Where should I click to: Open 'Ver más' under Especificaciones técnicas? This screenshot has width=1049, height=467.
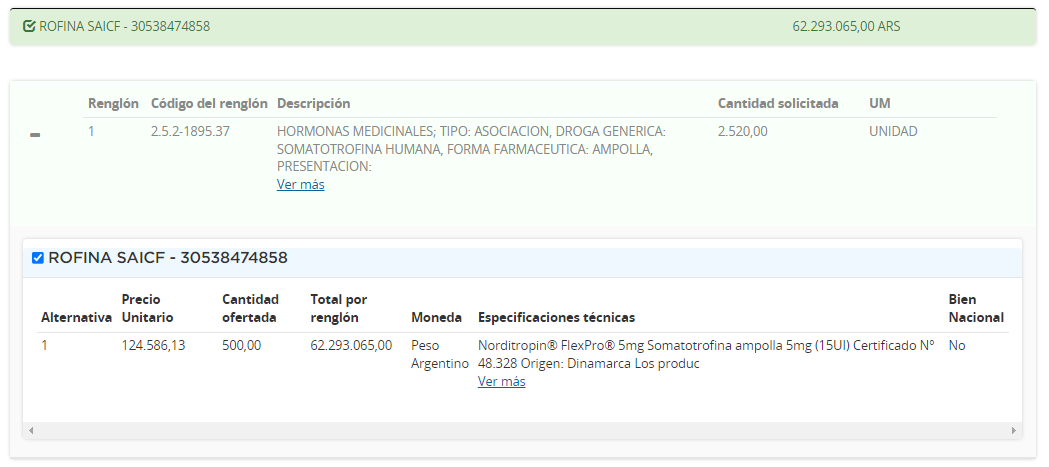501,381
